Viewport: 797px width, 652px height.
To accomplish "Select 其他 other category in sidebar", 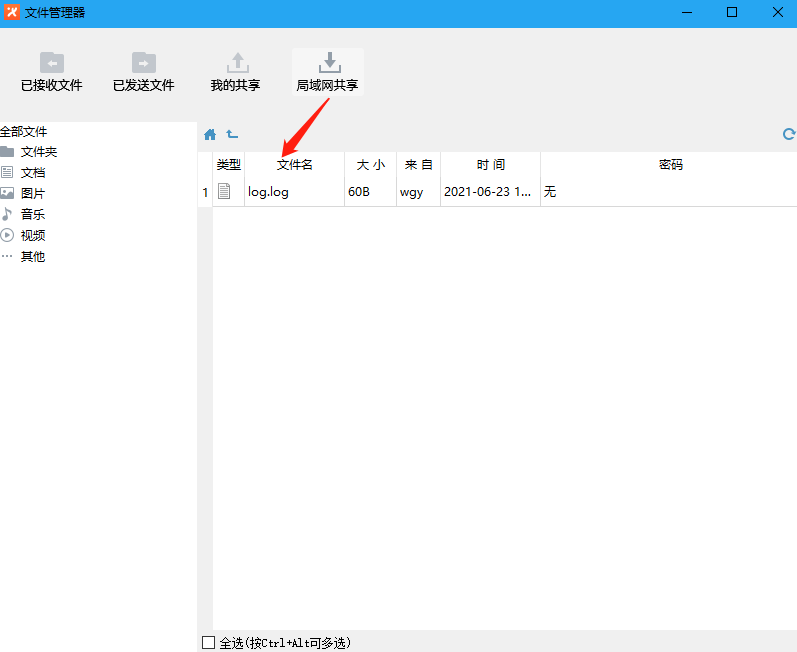I will click(32, 257).
